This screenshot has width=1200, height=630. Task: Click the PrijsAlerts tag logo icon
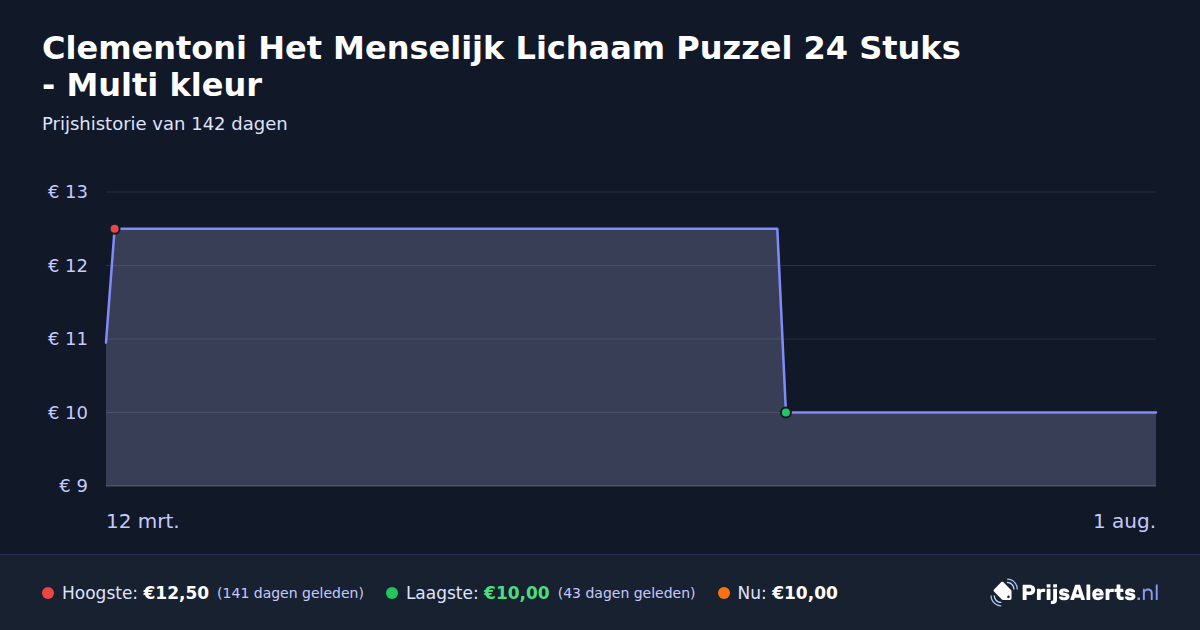click(1003, 593)
